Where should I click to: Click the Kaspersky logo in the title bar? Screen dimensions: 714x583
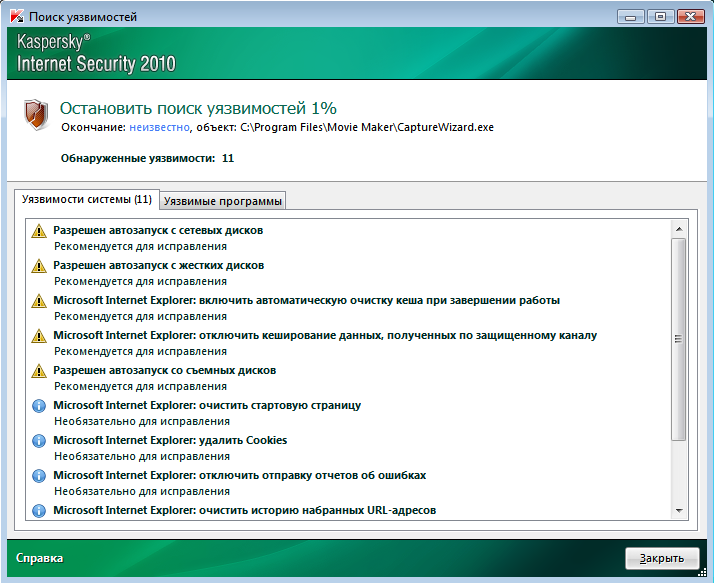(x=17, y=16)
